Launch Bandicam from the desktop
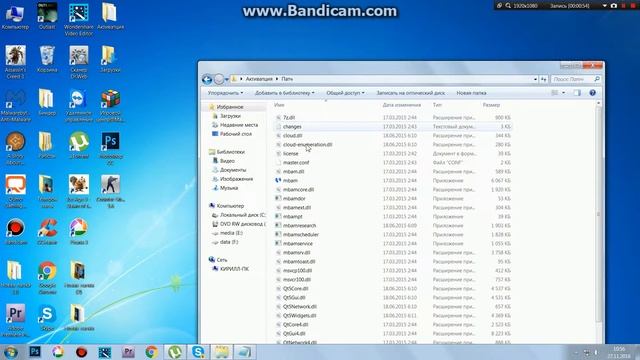Screen dimensions: 640x360 (x=16, y=232)
